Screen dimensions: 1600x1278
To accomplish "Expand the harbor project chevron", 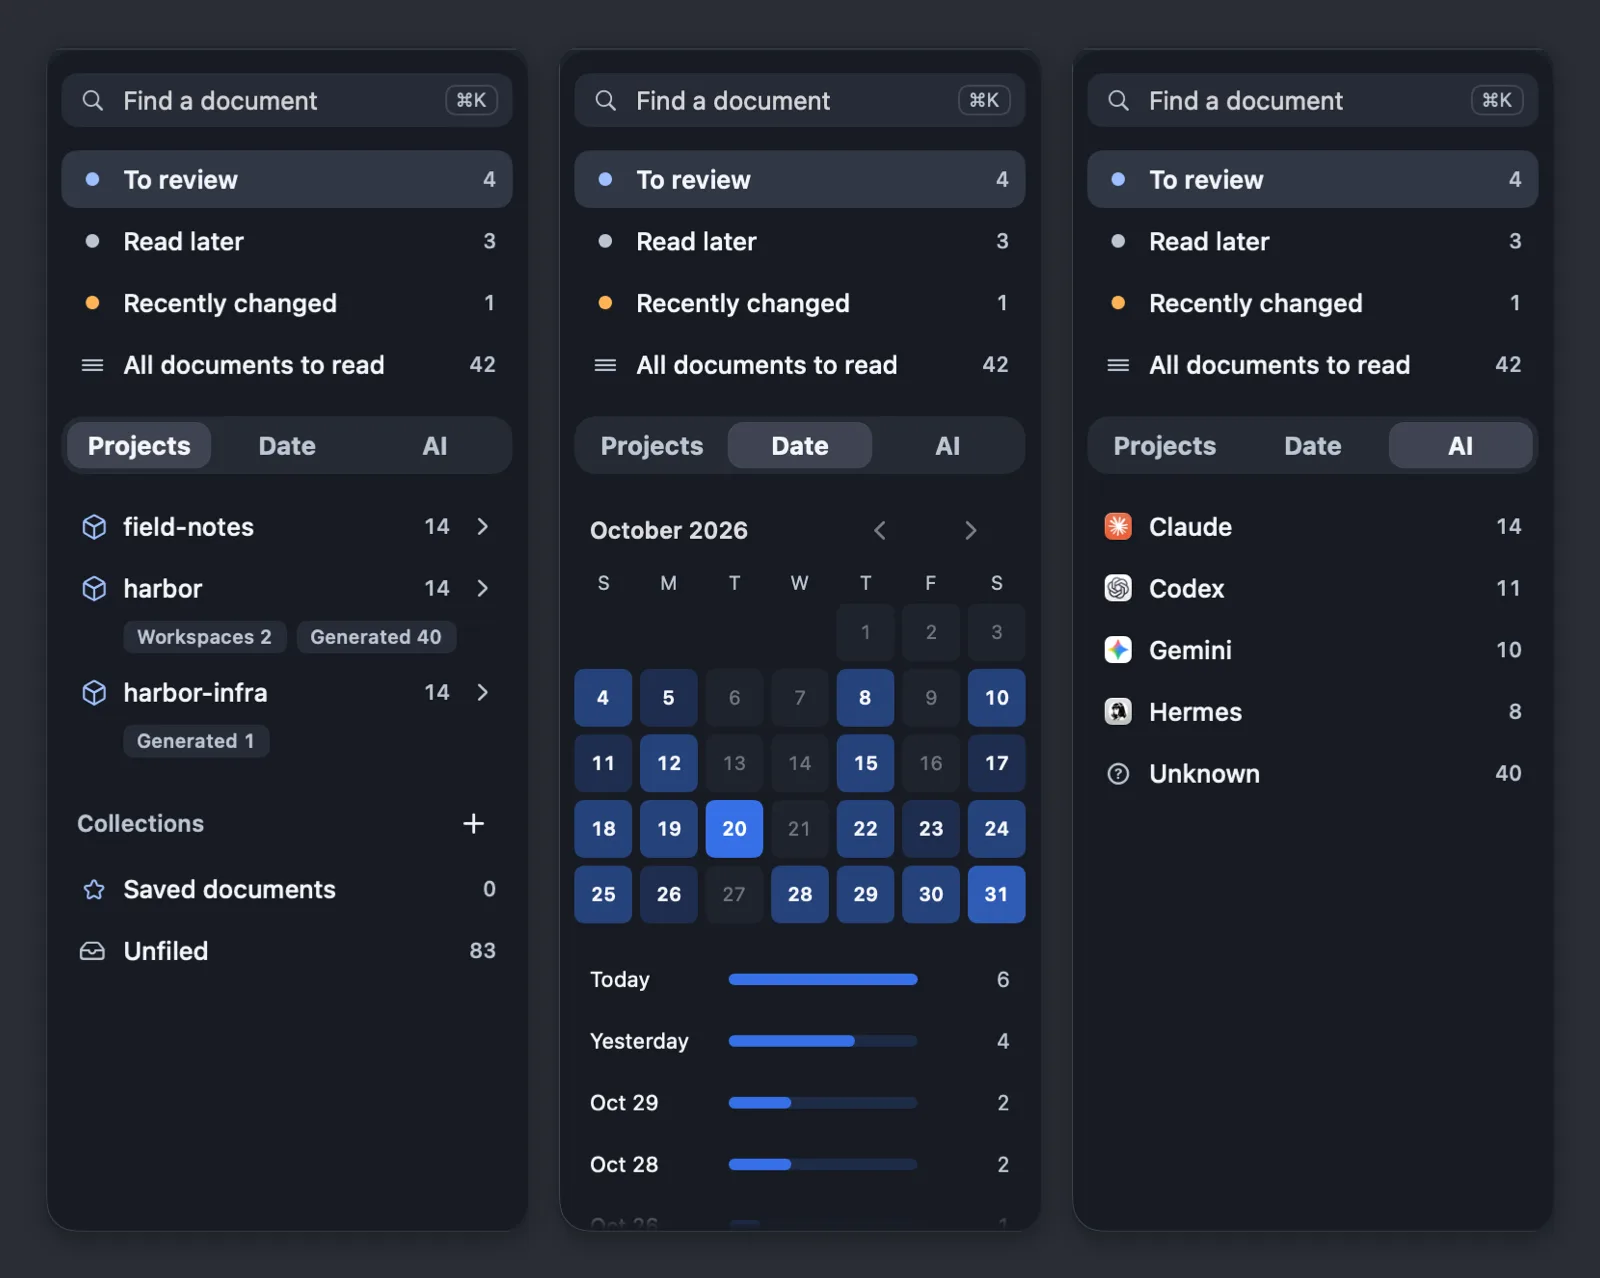I will 483,588.
